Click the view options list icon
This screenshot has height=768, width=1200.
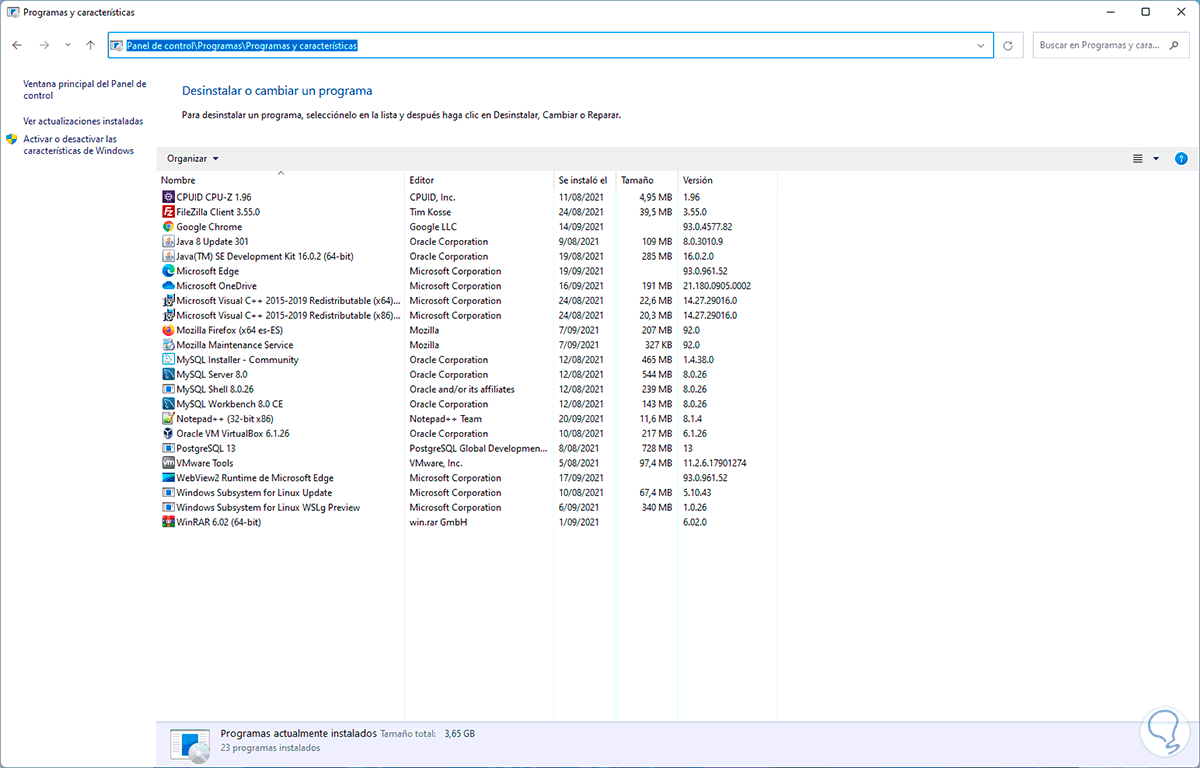(1138, 158)
